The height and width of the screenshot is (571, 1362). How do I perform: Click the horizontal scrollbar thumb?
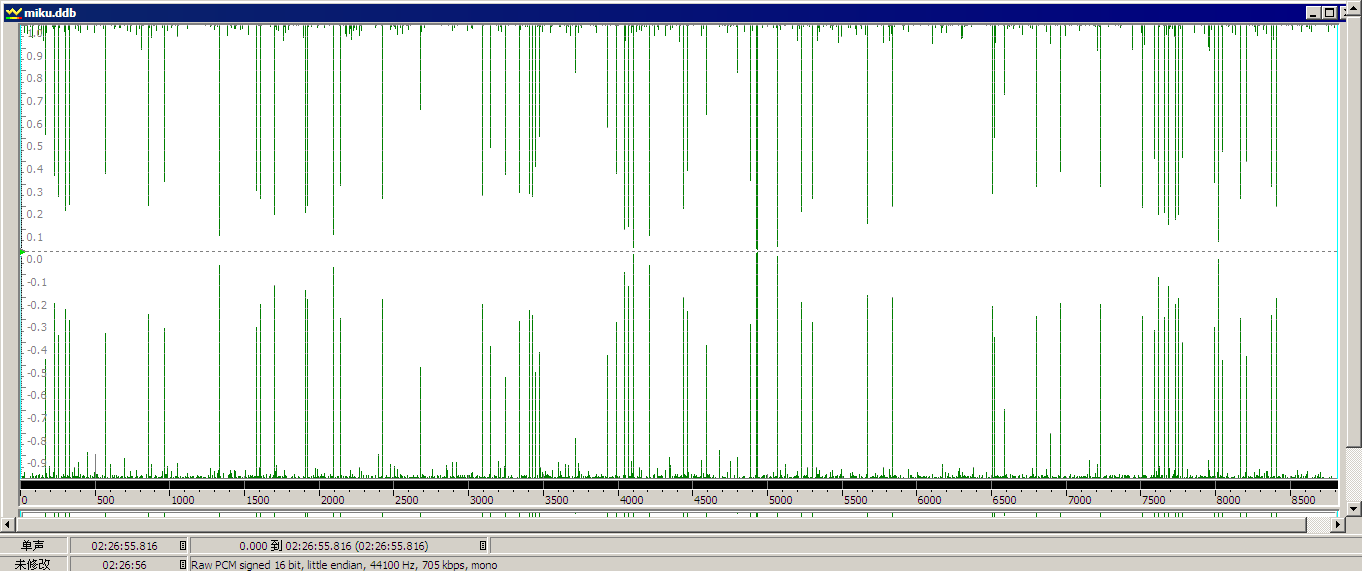coord(661,524)
